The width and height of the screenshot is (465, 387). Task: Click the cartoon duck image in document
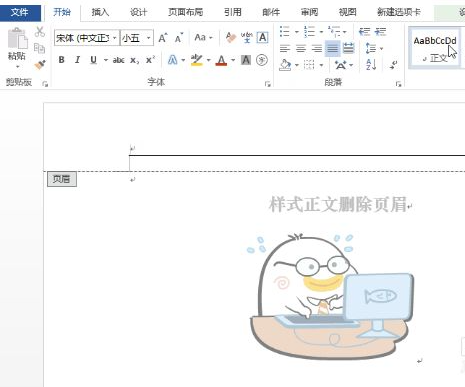coord(331,296)
